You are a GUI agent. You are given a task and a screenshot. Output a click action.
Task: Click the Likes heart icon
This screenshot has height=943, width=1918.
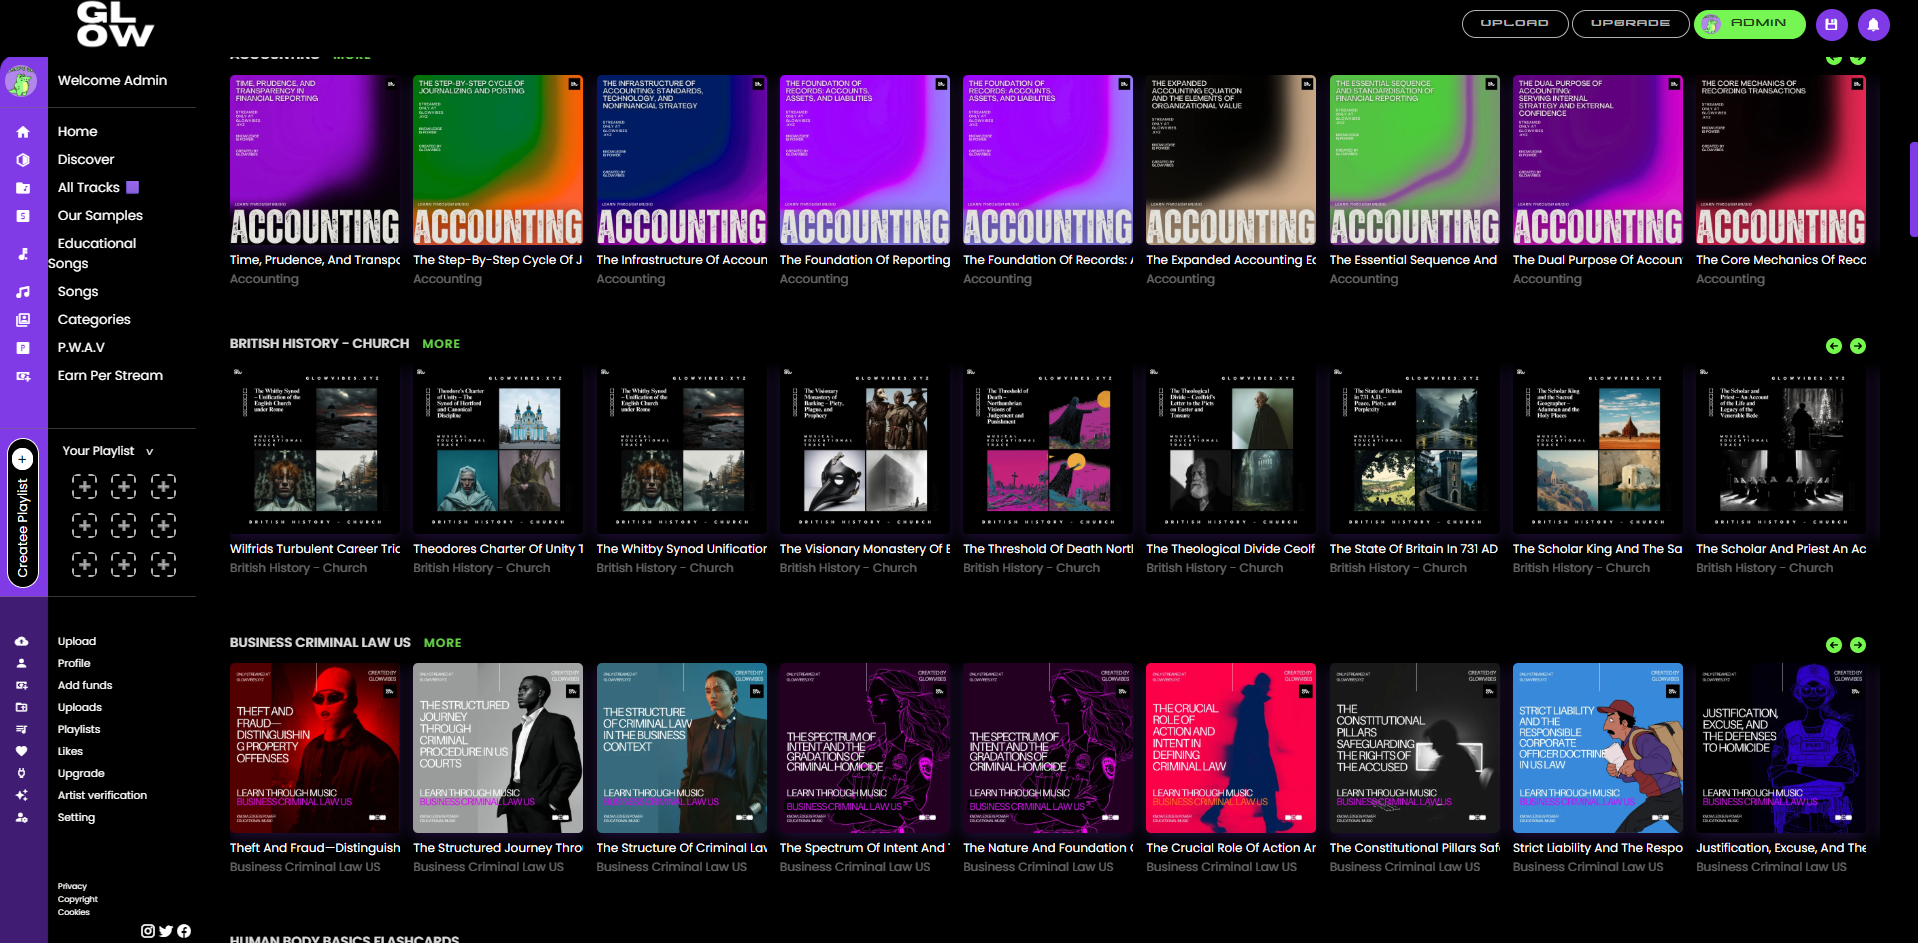point(22,752)
